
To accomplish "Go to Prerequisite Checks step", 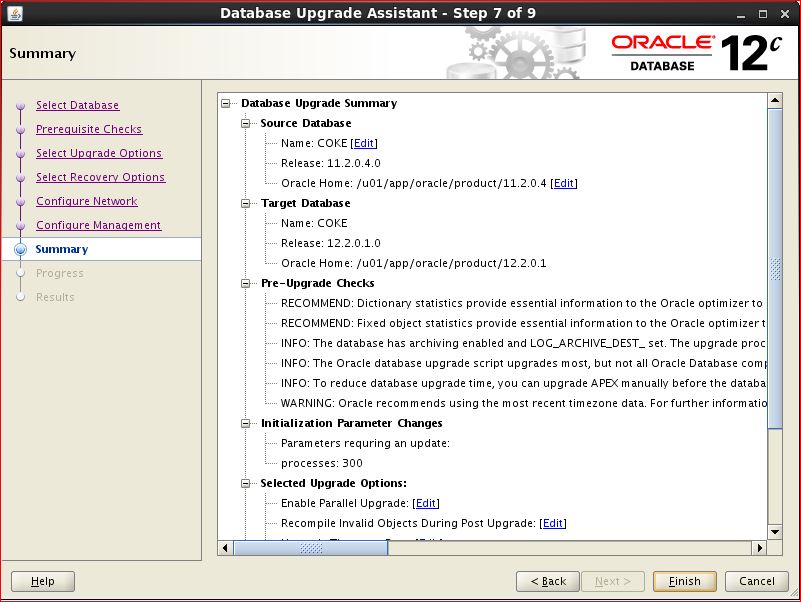I will [89, 129].
